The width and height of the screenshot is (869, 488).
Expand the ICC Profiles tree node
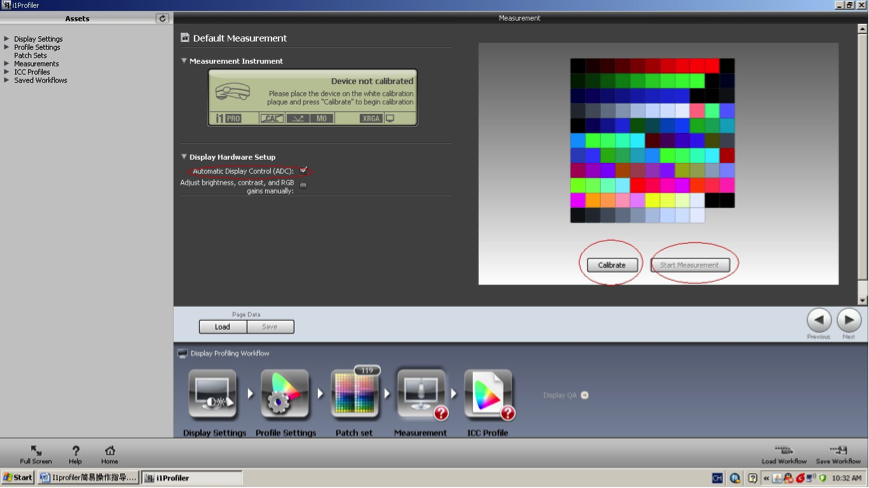point(7,72)
